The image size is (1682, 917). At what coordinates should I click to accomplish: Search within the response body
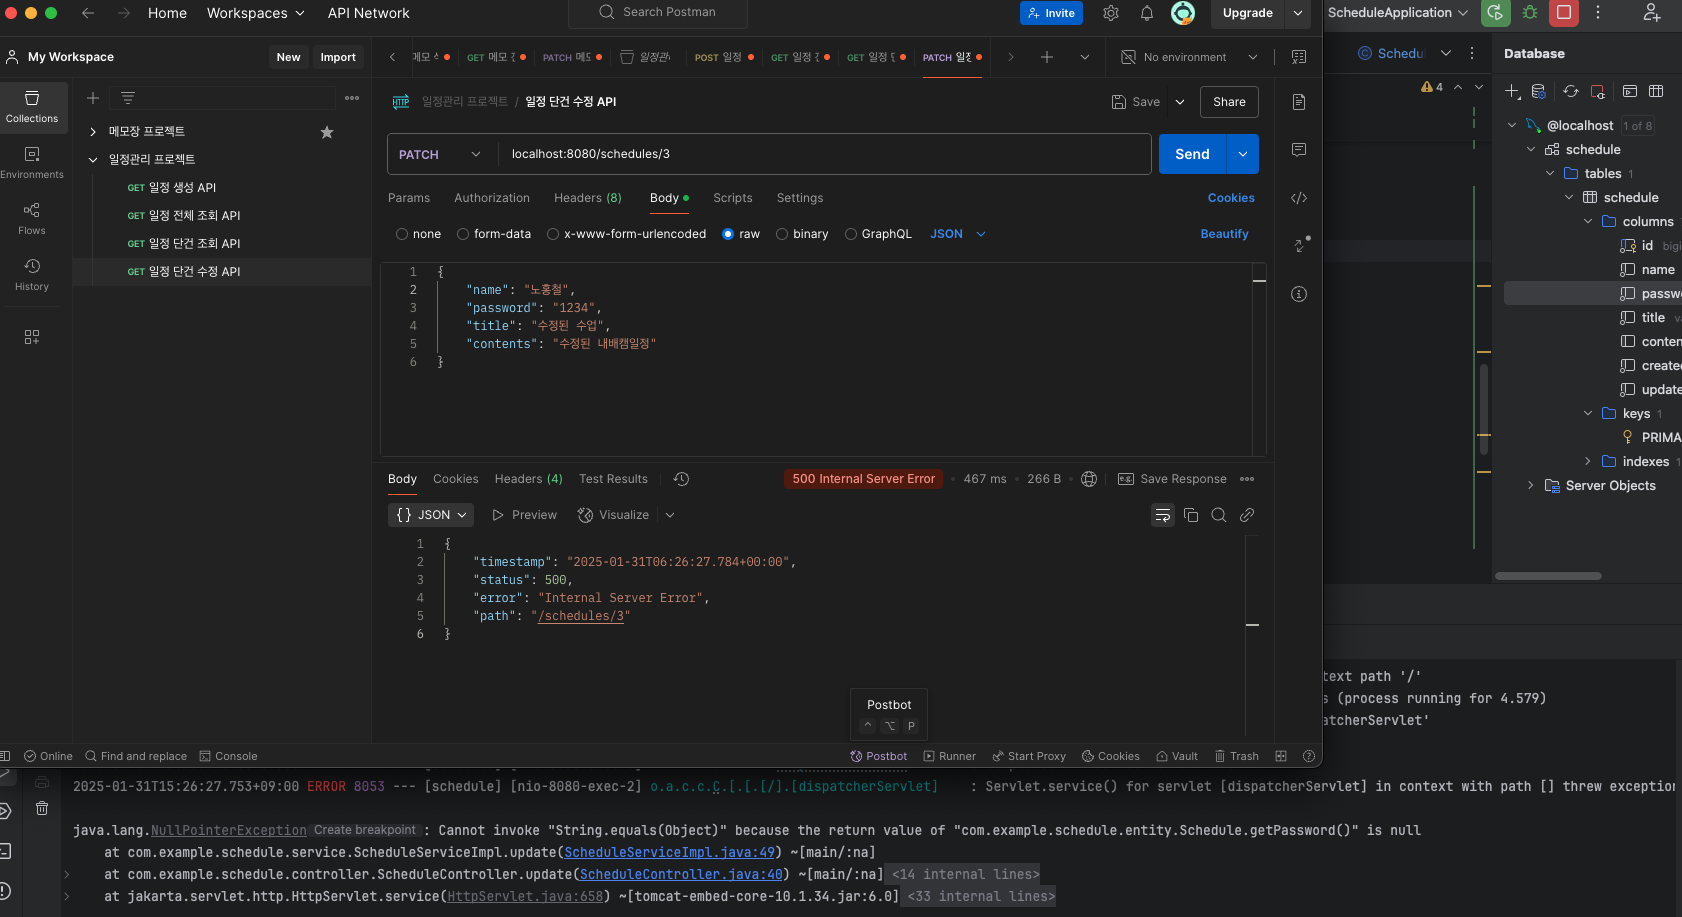coord(1219,515)
